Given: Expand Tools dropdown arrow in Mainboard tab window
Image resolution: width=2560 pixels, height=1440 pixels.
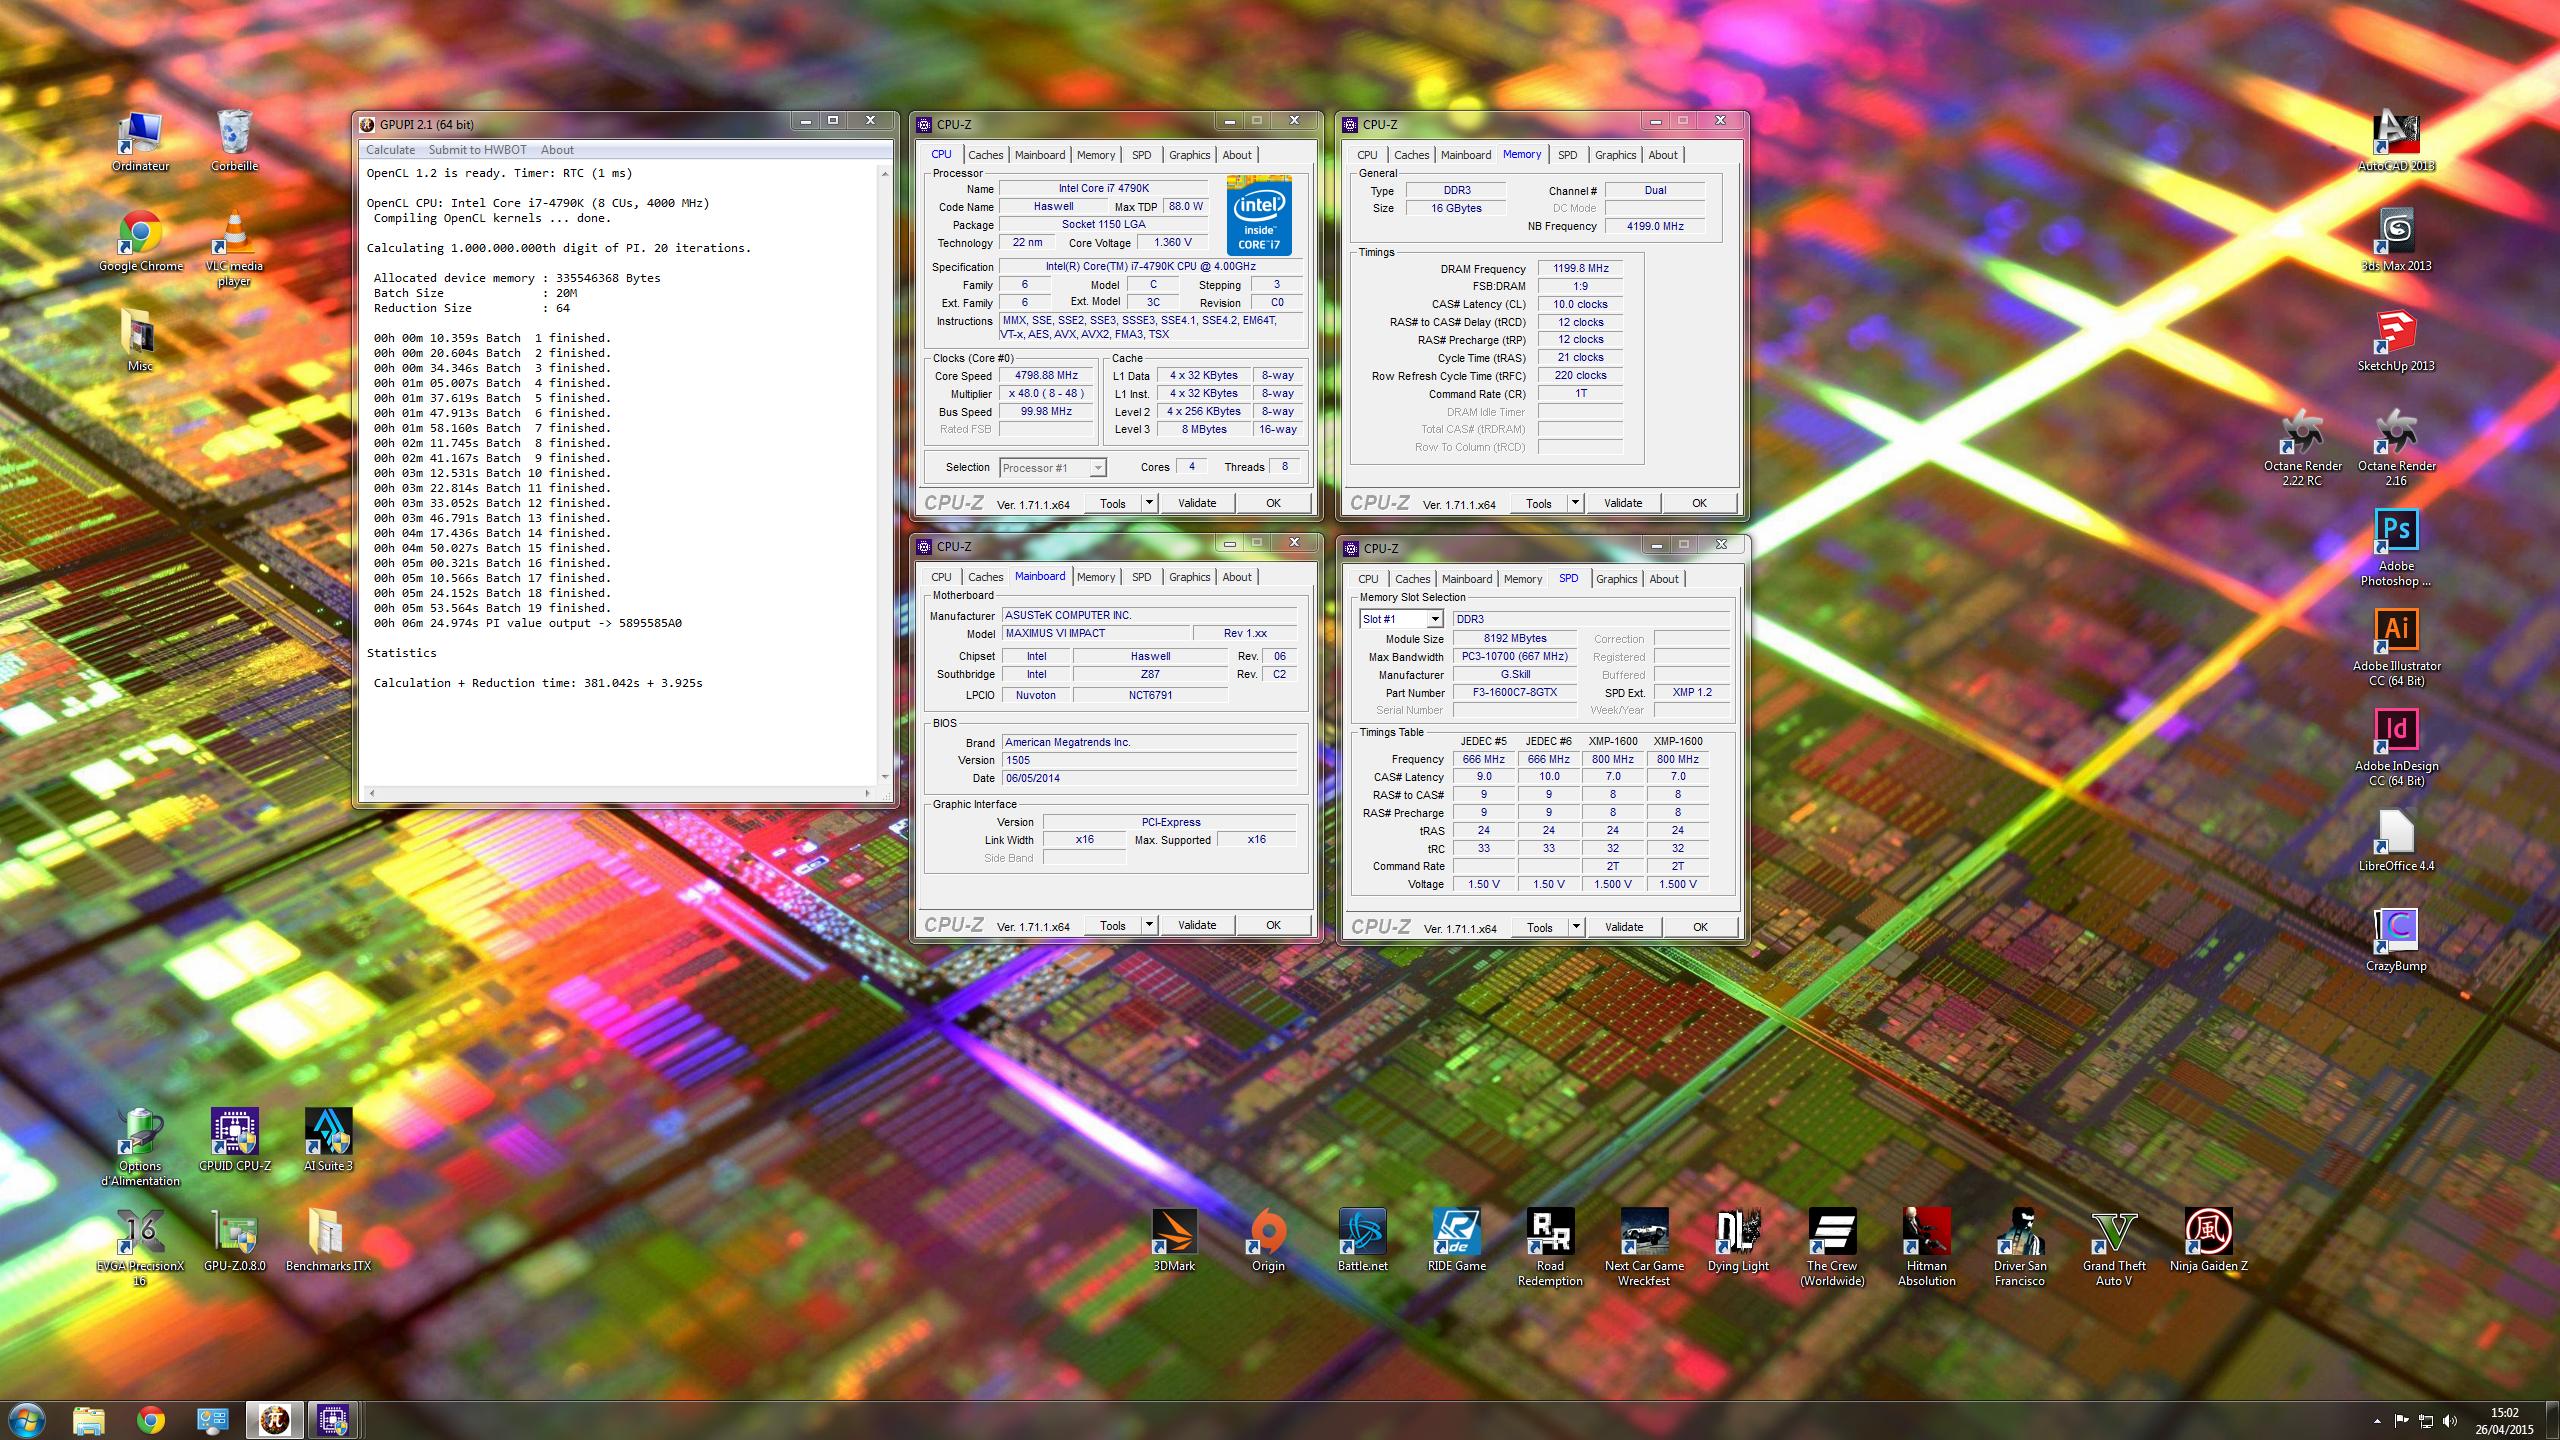Looking at the screenshot, I should tap(1149, 925).
